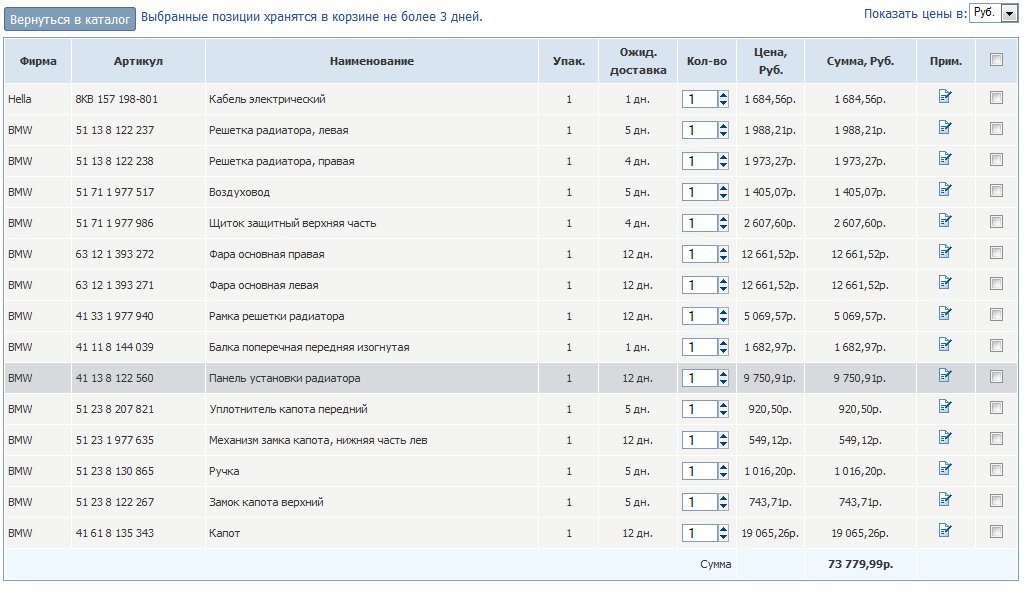This screenshot has height=596, width=1028.
Task: Edit note for the Капот row
Action: coord(945,530)
